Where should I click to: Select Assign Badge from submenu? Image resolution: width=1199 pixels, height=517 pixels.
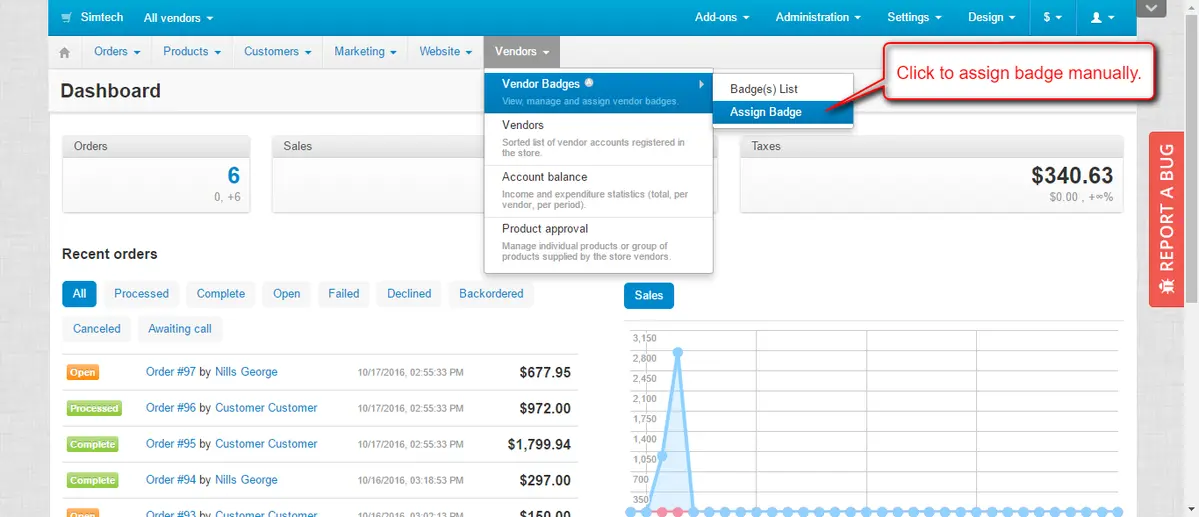765,112
